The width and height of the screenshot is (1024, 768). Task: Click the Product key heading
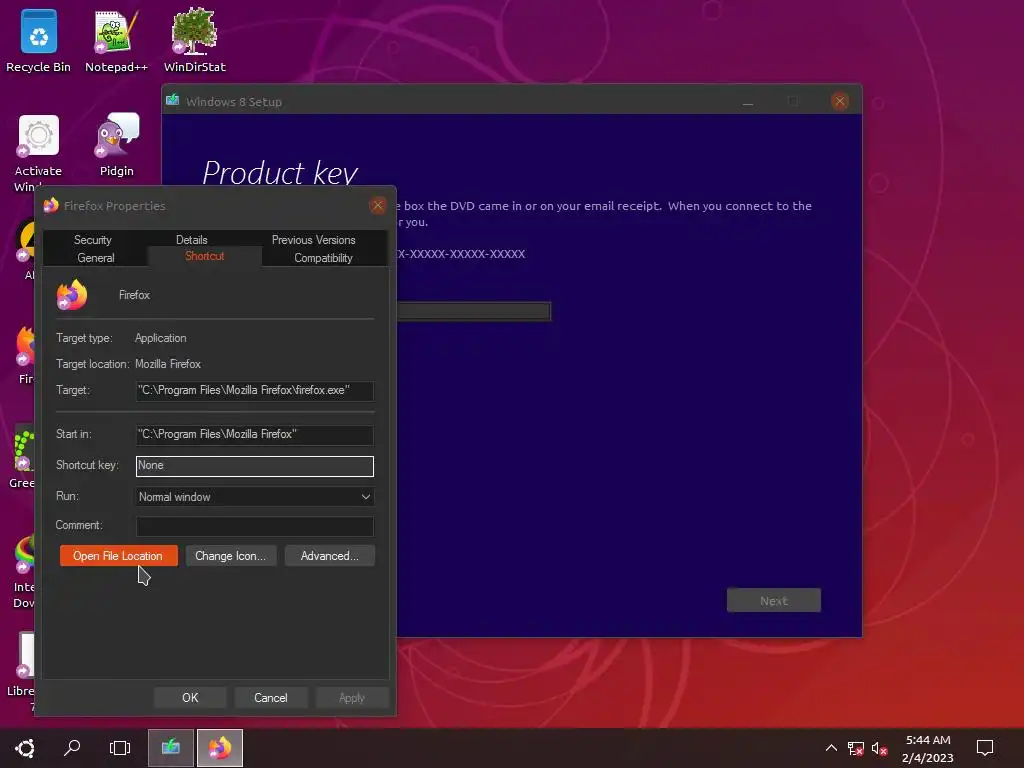point(280,173)
